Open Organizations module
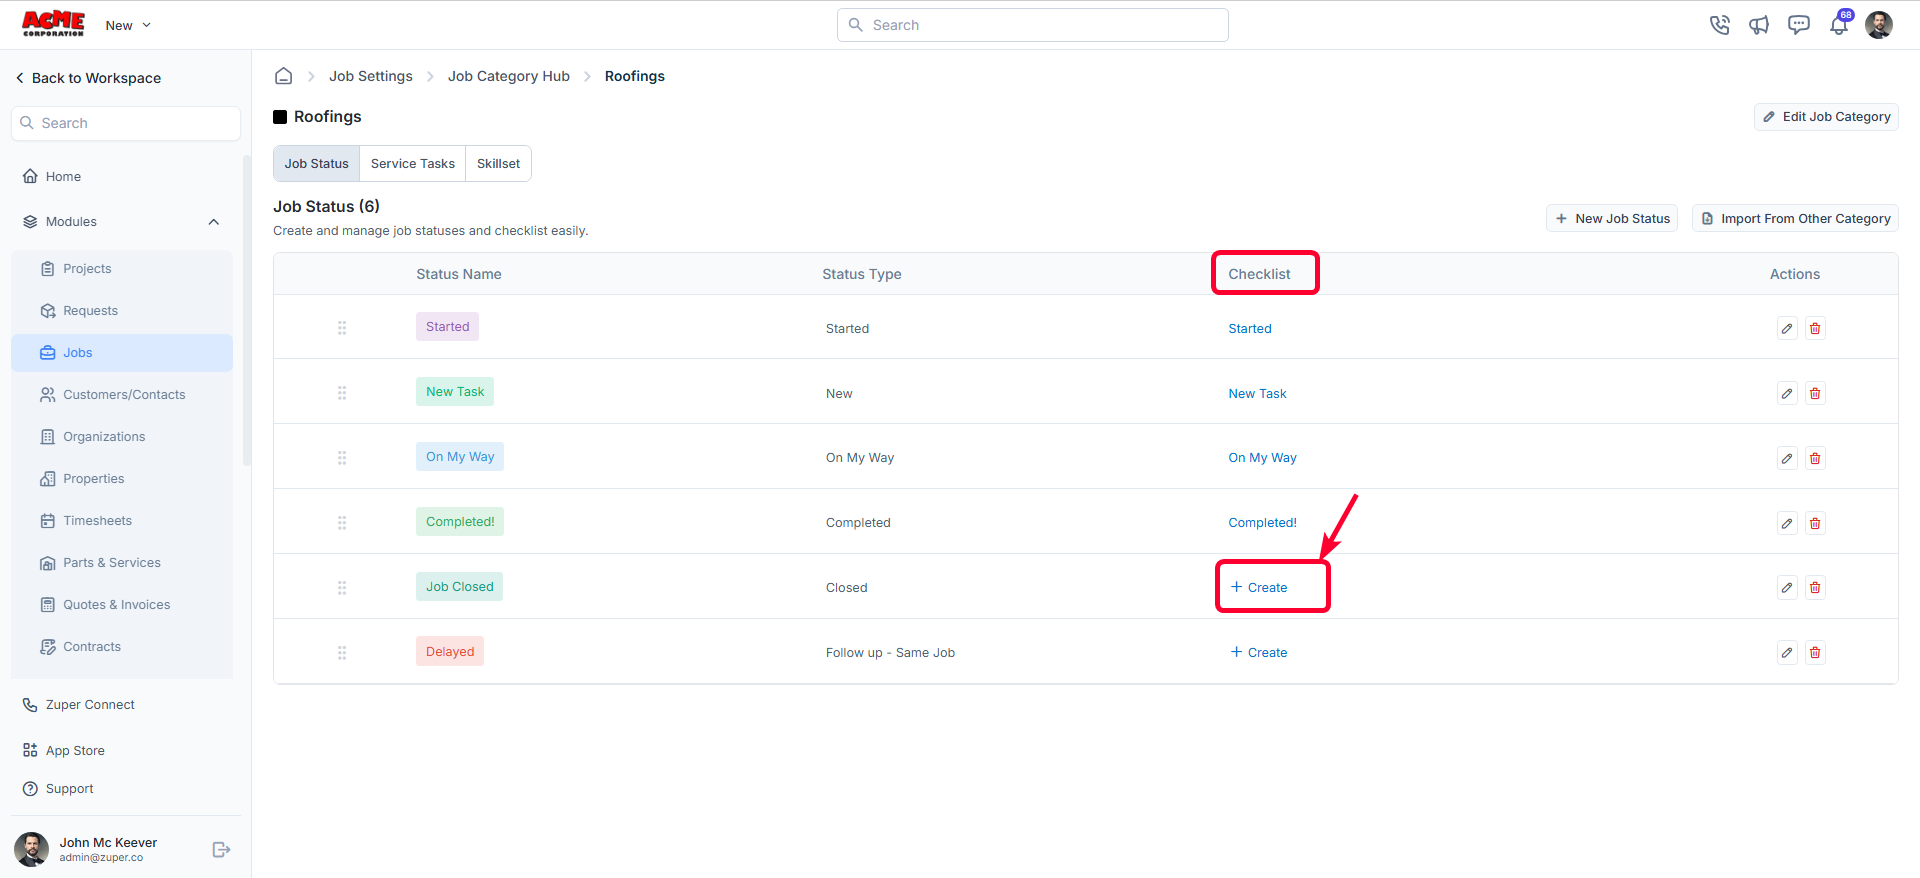 (x=122, y=437)
